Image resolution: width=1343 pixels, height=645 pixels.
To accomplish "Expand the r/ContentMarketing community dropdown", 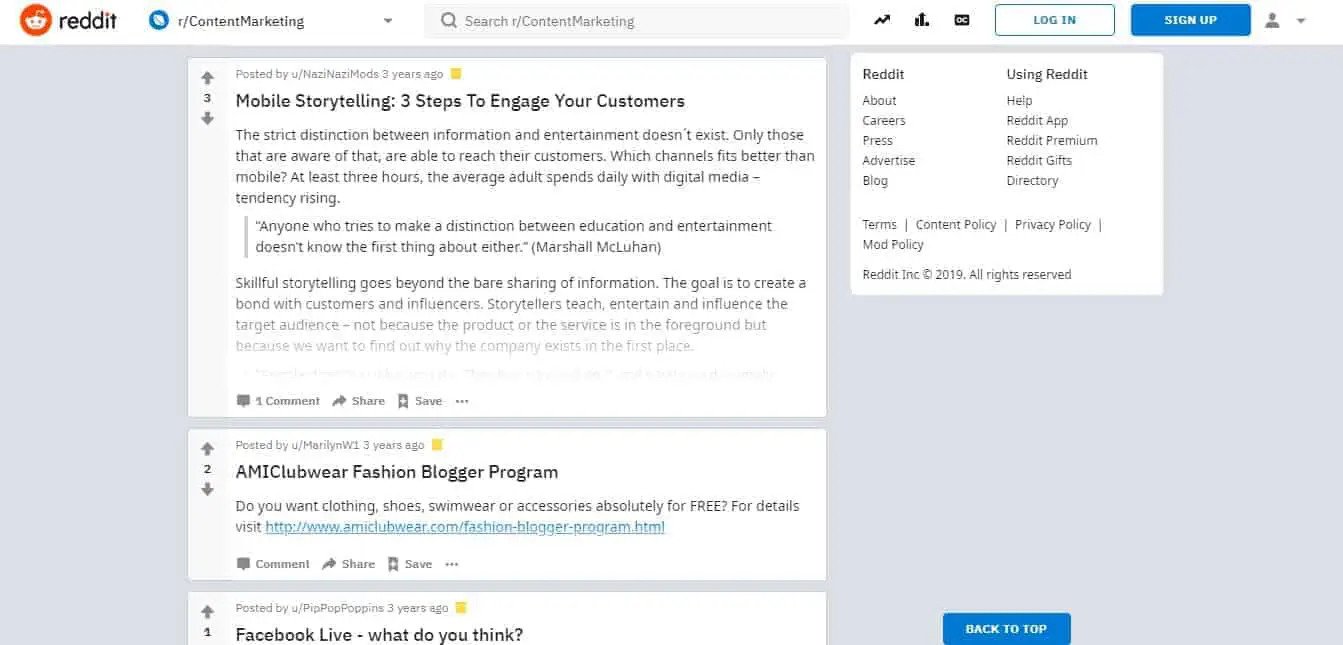I will click(388, 21).
